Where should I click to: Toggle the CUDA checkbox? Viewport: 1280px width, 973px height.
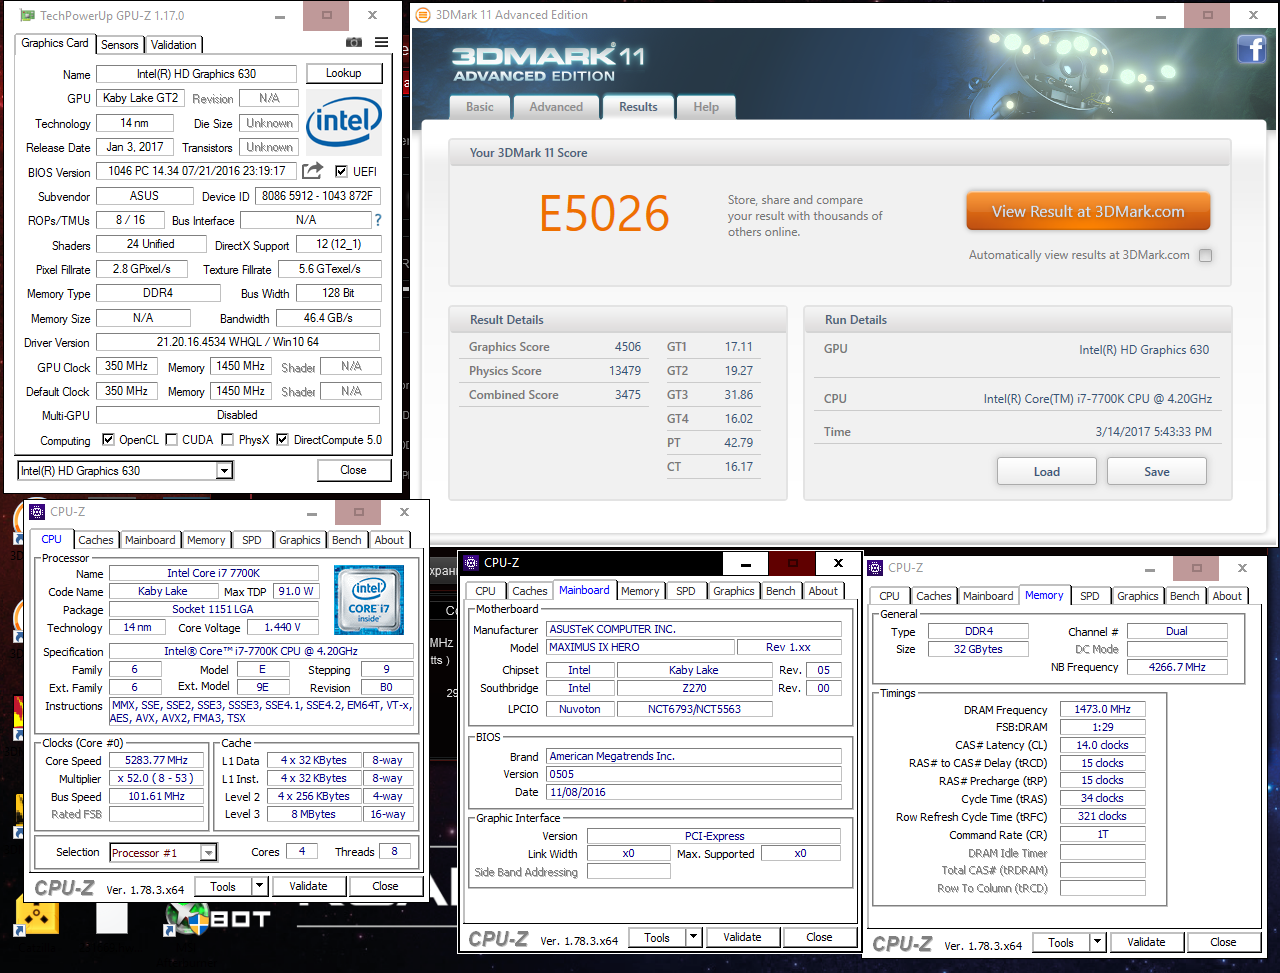point(172,440)
